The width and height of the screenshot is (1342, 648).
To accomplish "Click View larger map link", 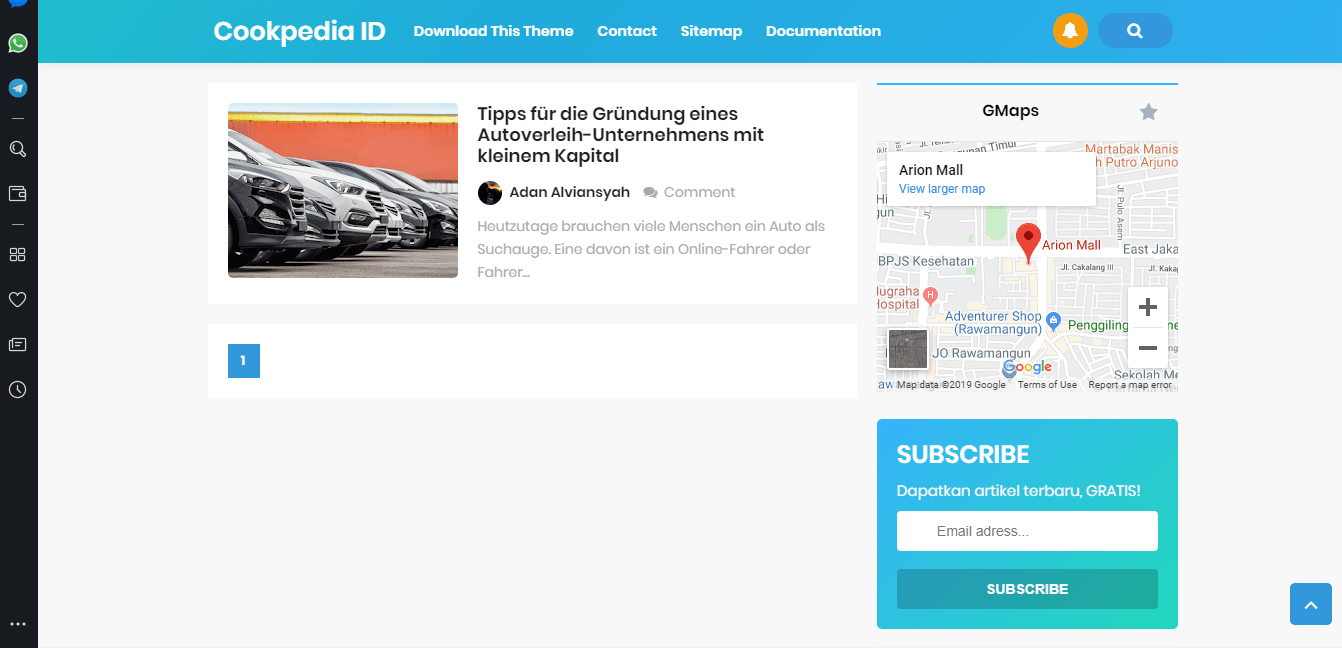I will 942,189.
